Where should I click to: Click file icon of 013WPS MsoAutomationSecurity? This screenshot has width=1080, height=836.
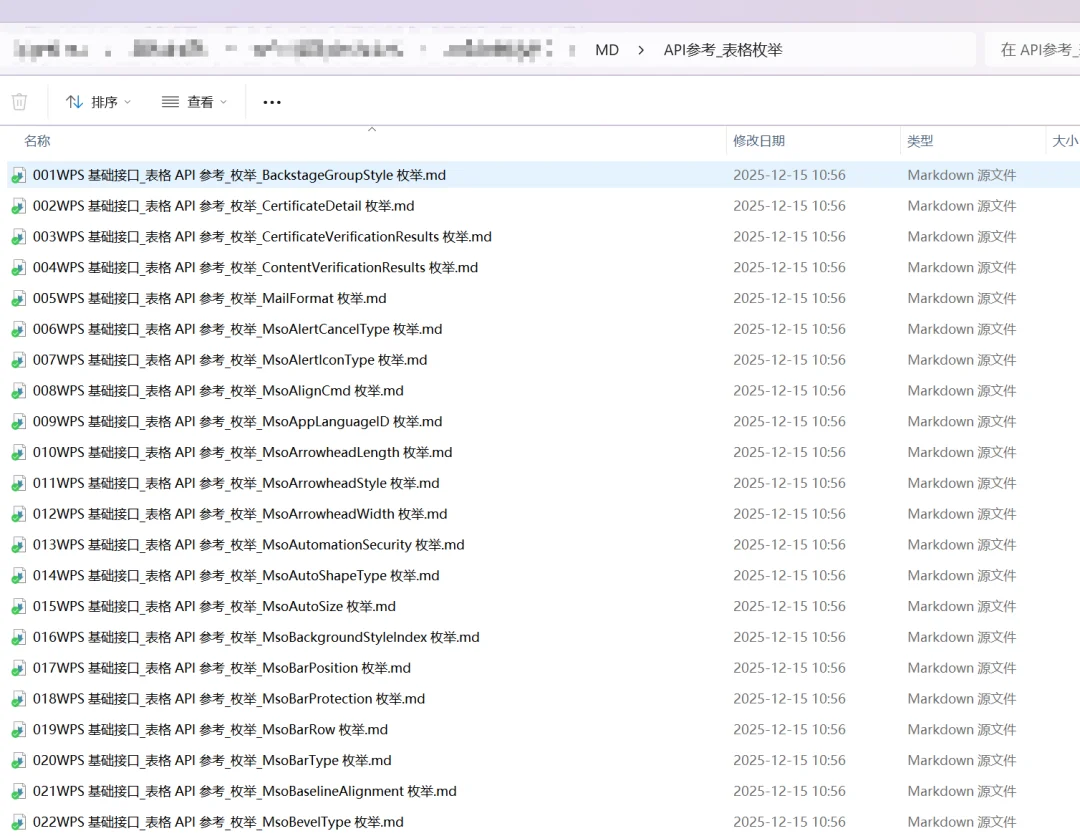pos(19,545)
